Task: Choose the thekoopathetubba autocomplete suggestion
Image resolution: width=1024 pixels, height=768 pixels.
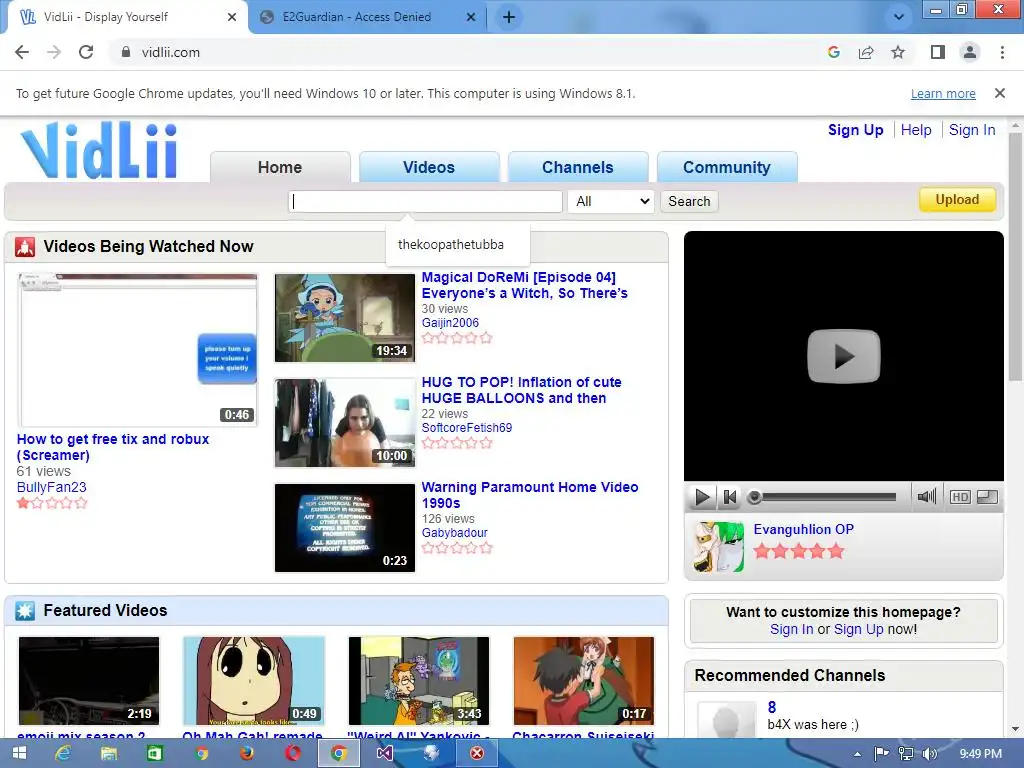Action: (457, 245)
